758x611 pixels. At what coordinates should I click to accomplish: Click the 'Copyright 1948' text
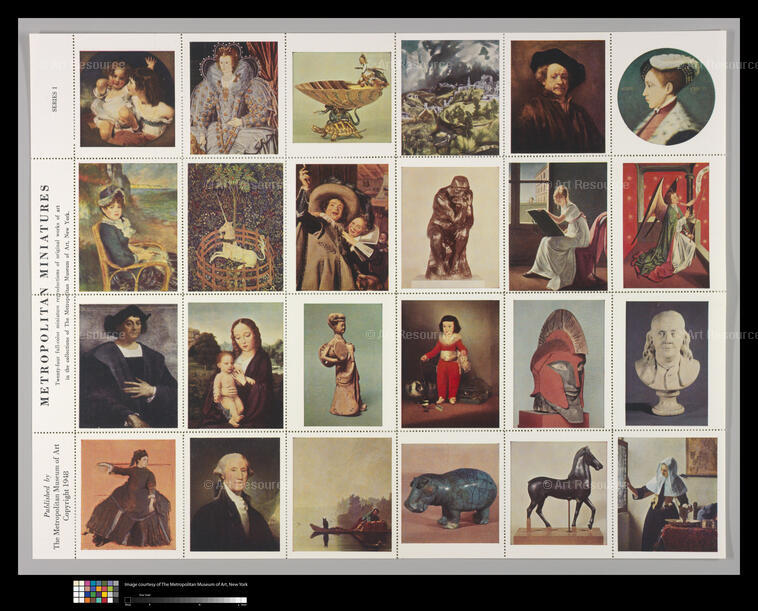tap(67, 495)
